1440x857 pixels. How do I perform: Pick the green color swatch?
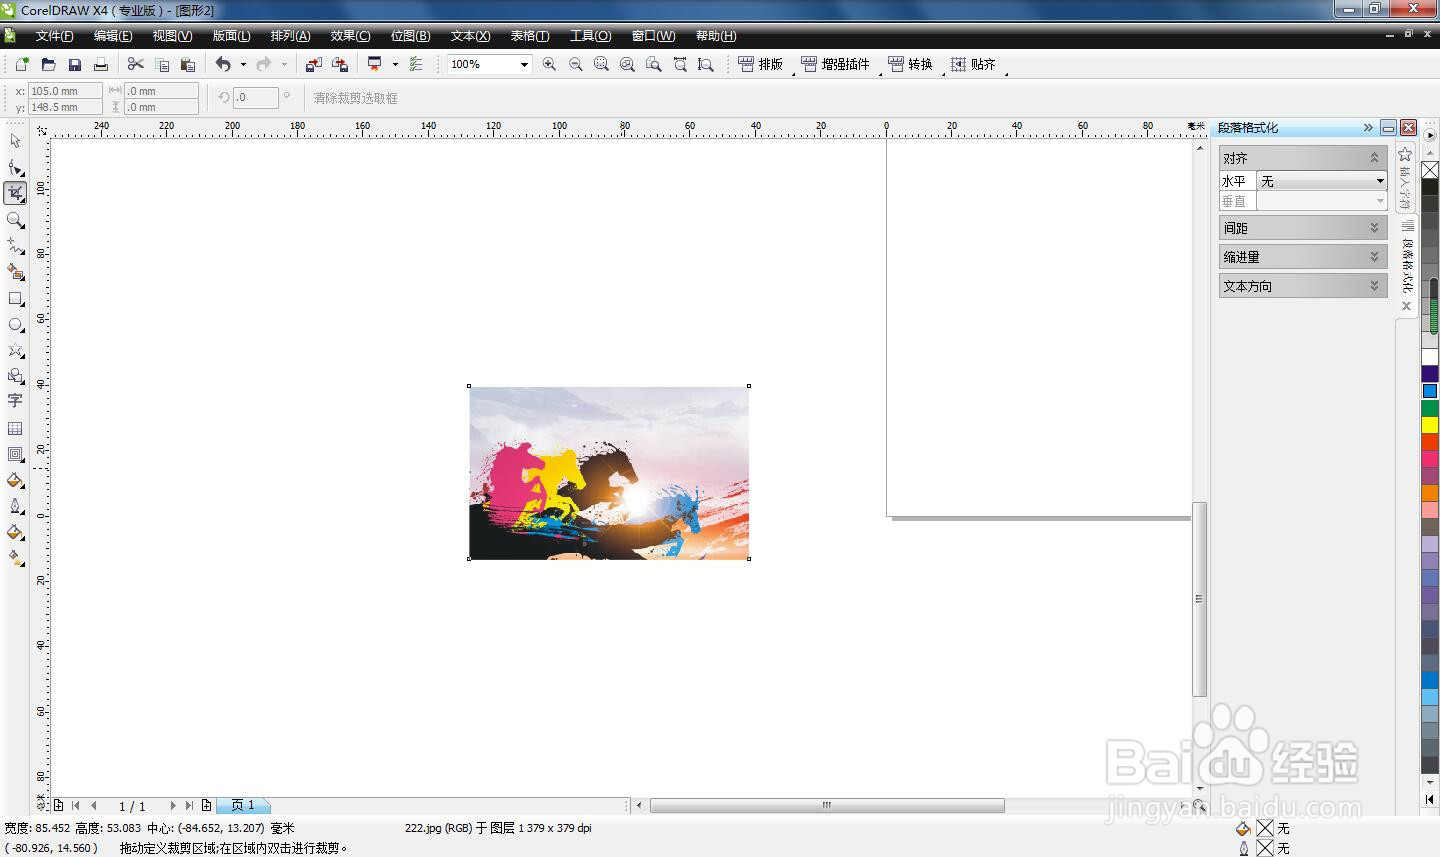1430,408
